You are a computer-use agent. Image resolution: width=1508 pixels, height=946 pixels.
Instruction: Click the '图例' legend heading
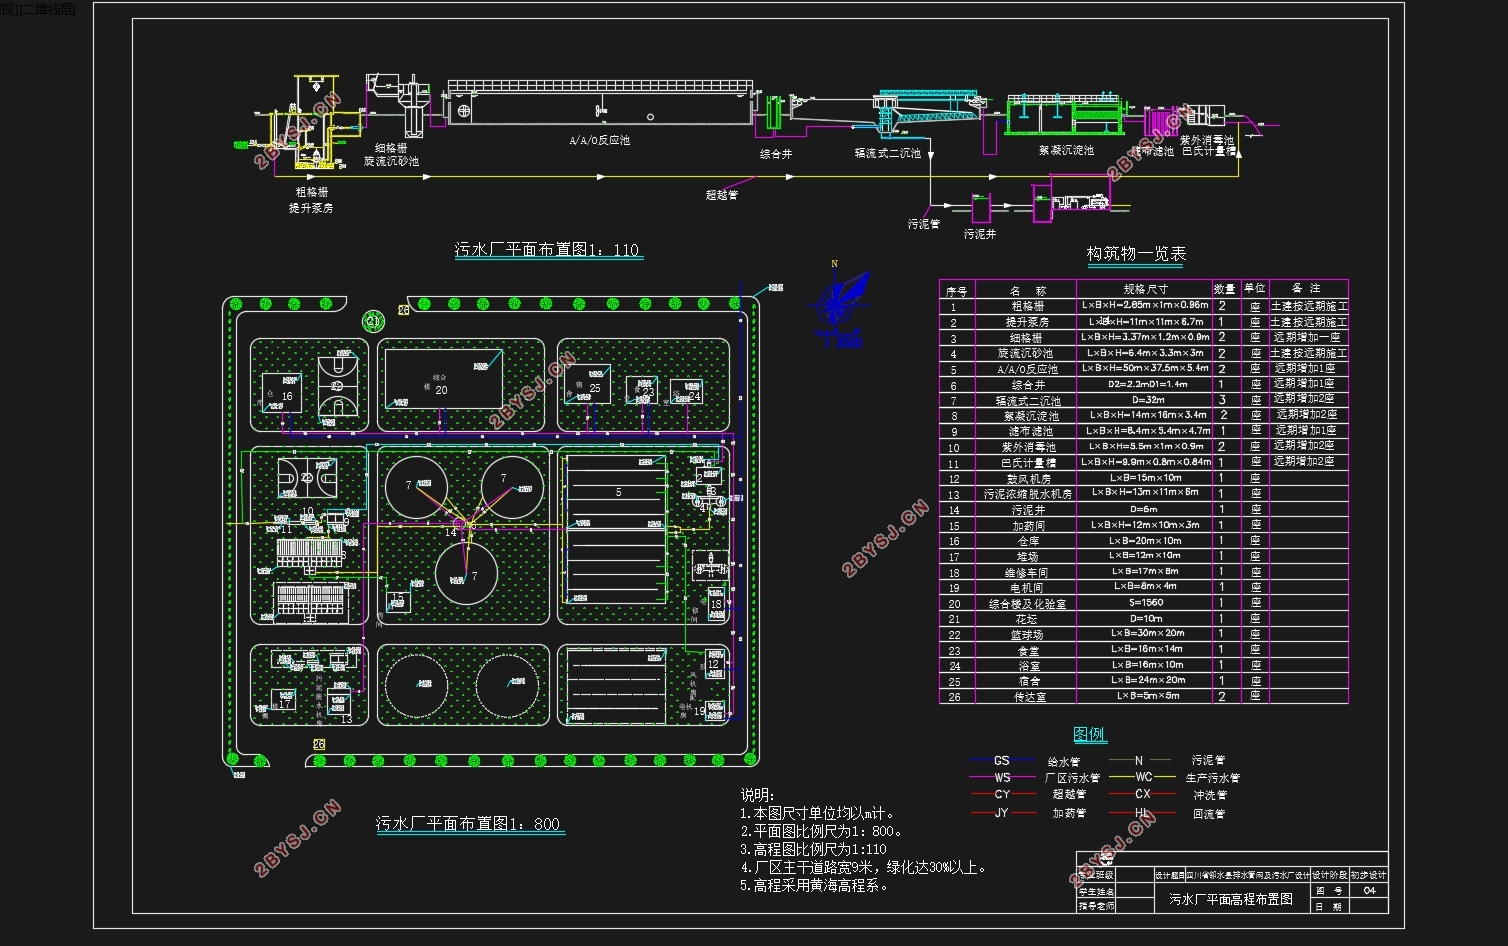(x=1089, y=735)
